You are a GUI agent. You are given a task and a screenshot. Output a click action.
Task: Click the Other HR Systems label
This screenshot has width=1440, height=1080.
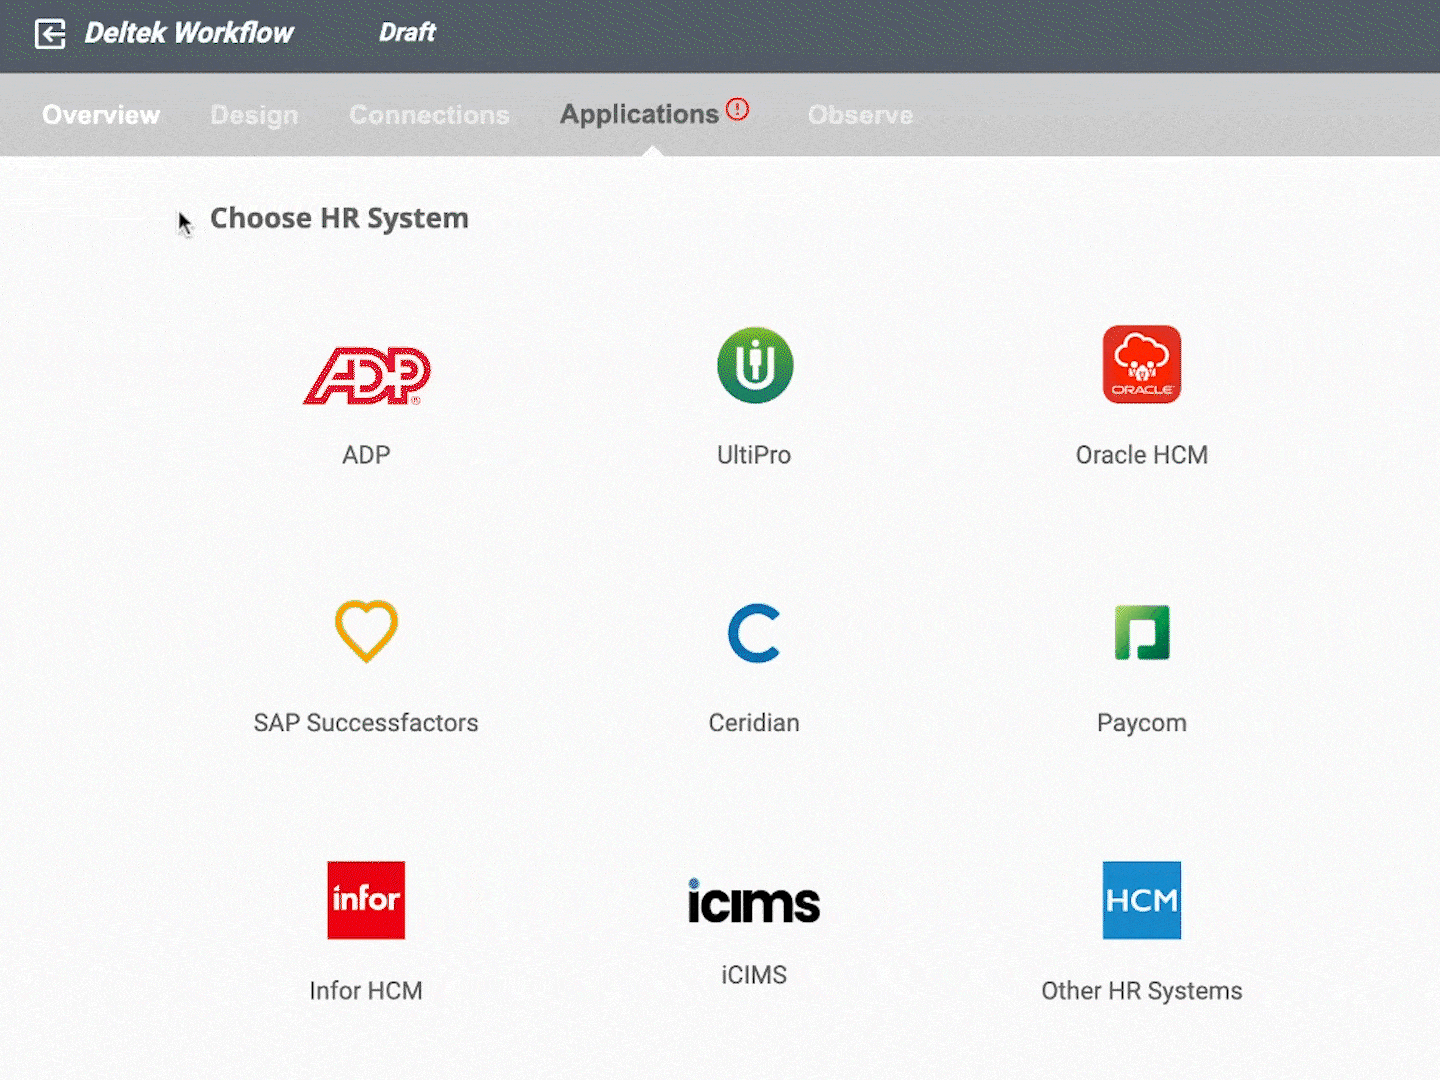click(1141, 991)
